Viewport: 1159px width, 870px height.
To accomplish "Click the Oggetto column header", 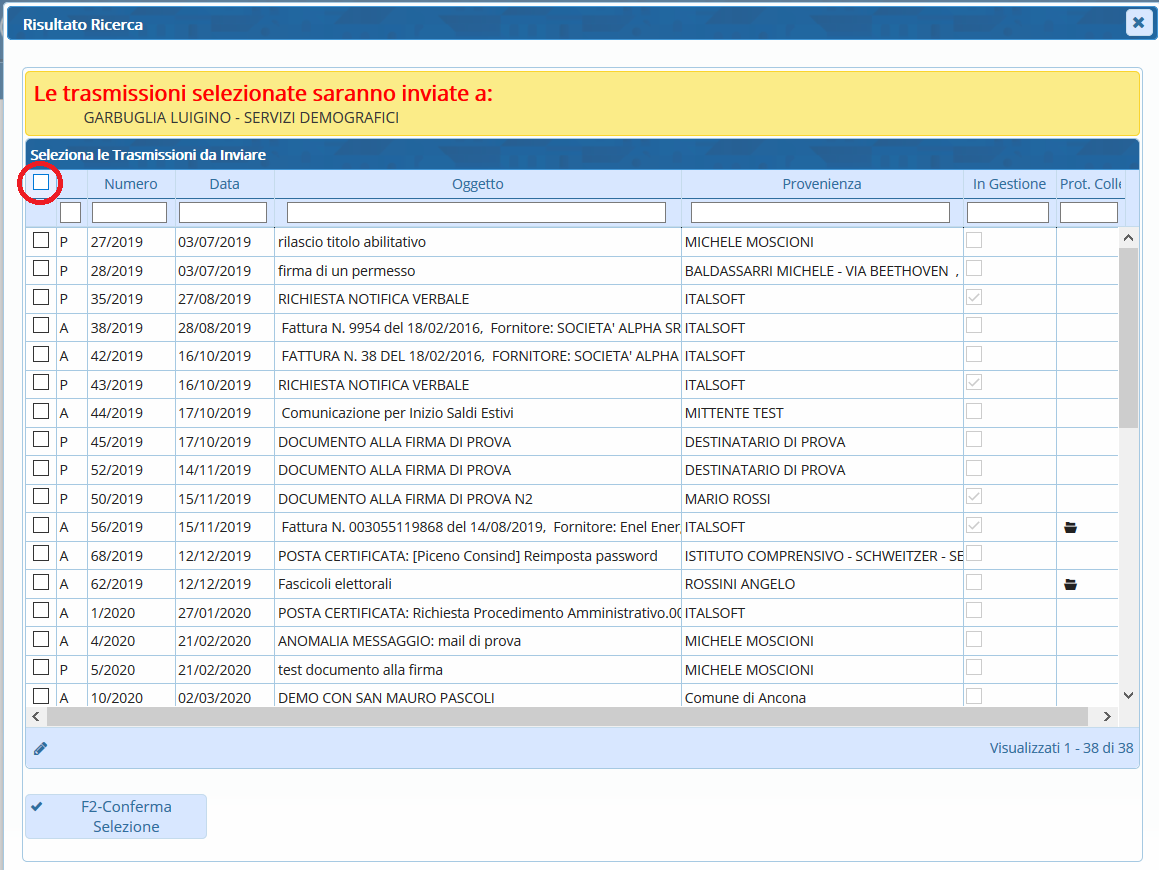I will (x=477, y=184).
